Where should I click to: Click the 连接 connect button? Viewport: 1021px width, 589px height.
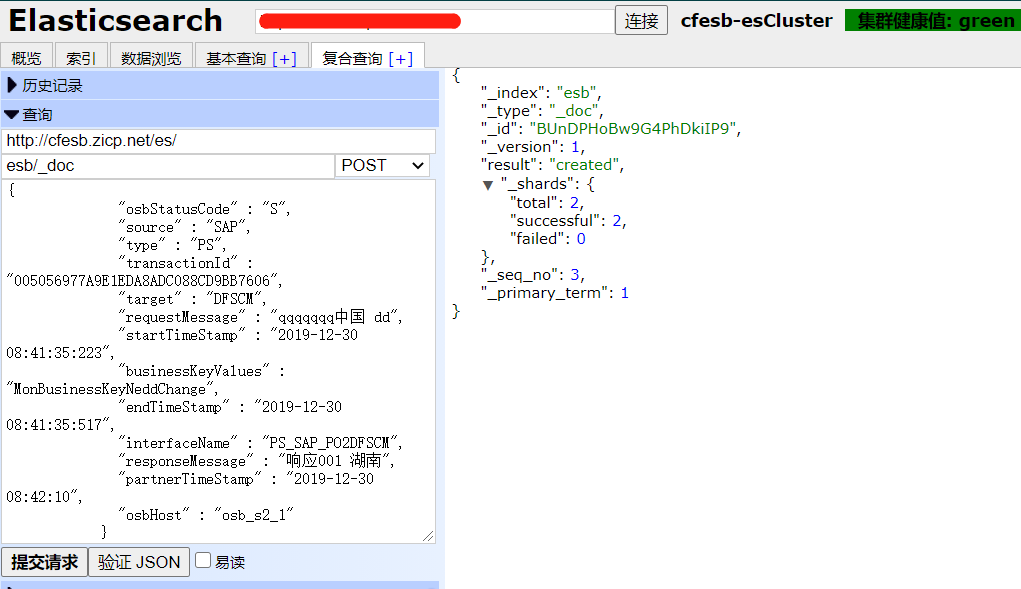641,20
